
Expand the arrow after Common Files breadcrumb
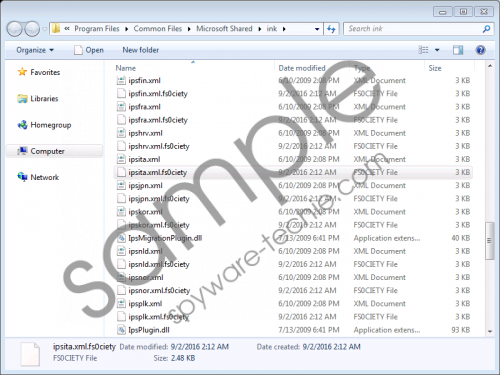pyautogui.click(x=189, y=29)
